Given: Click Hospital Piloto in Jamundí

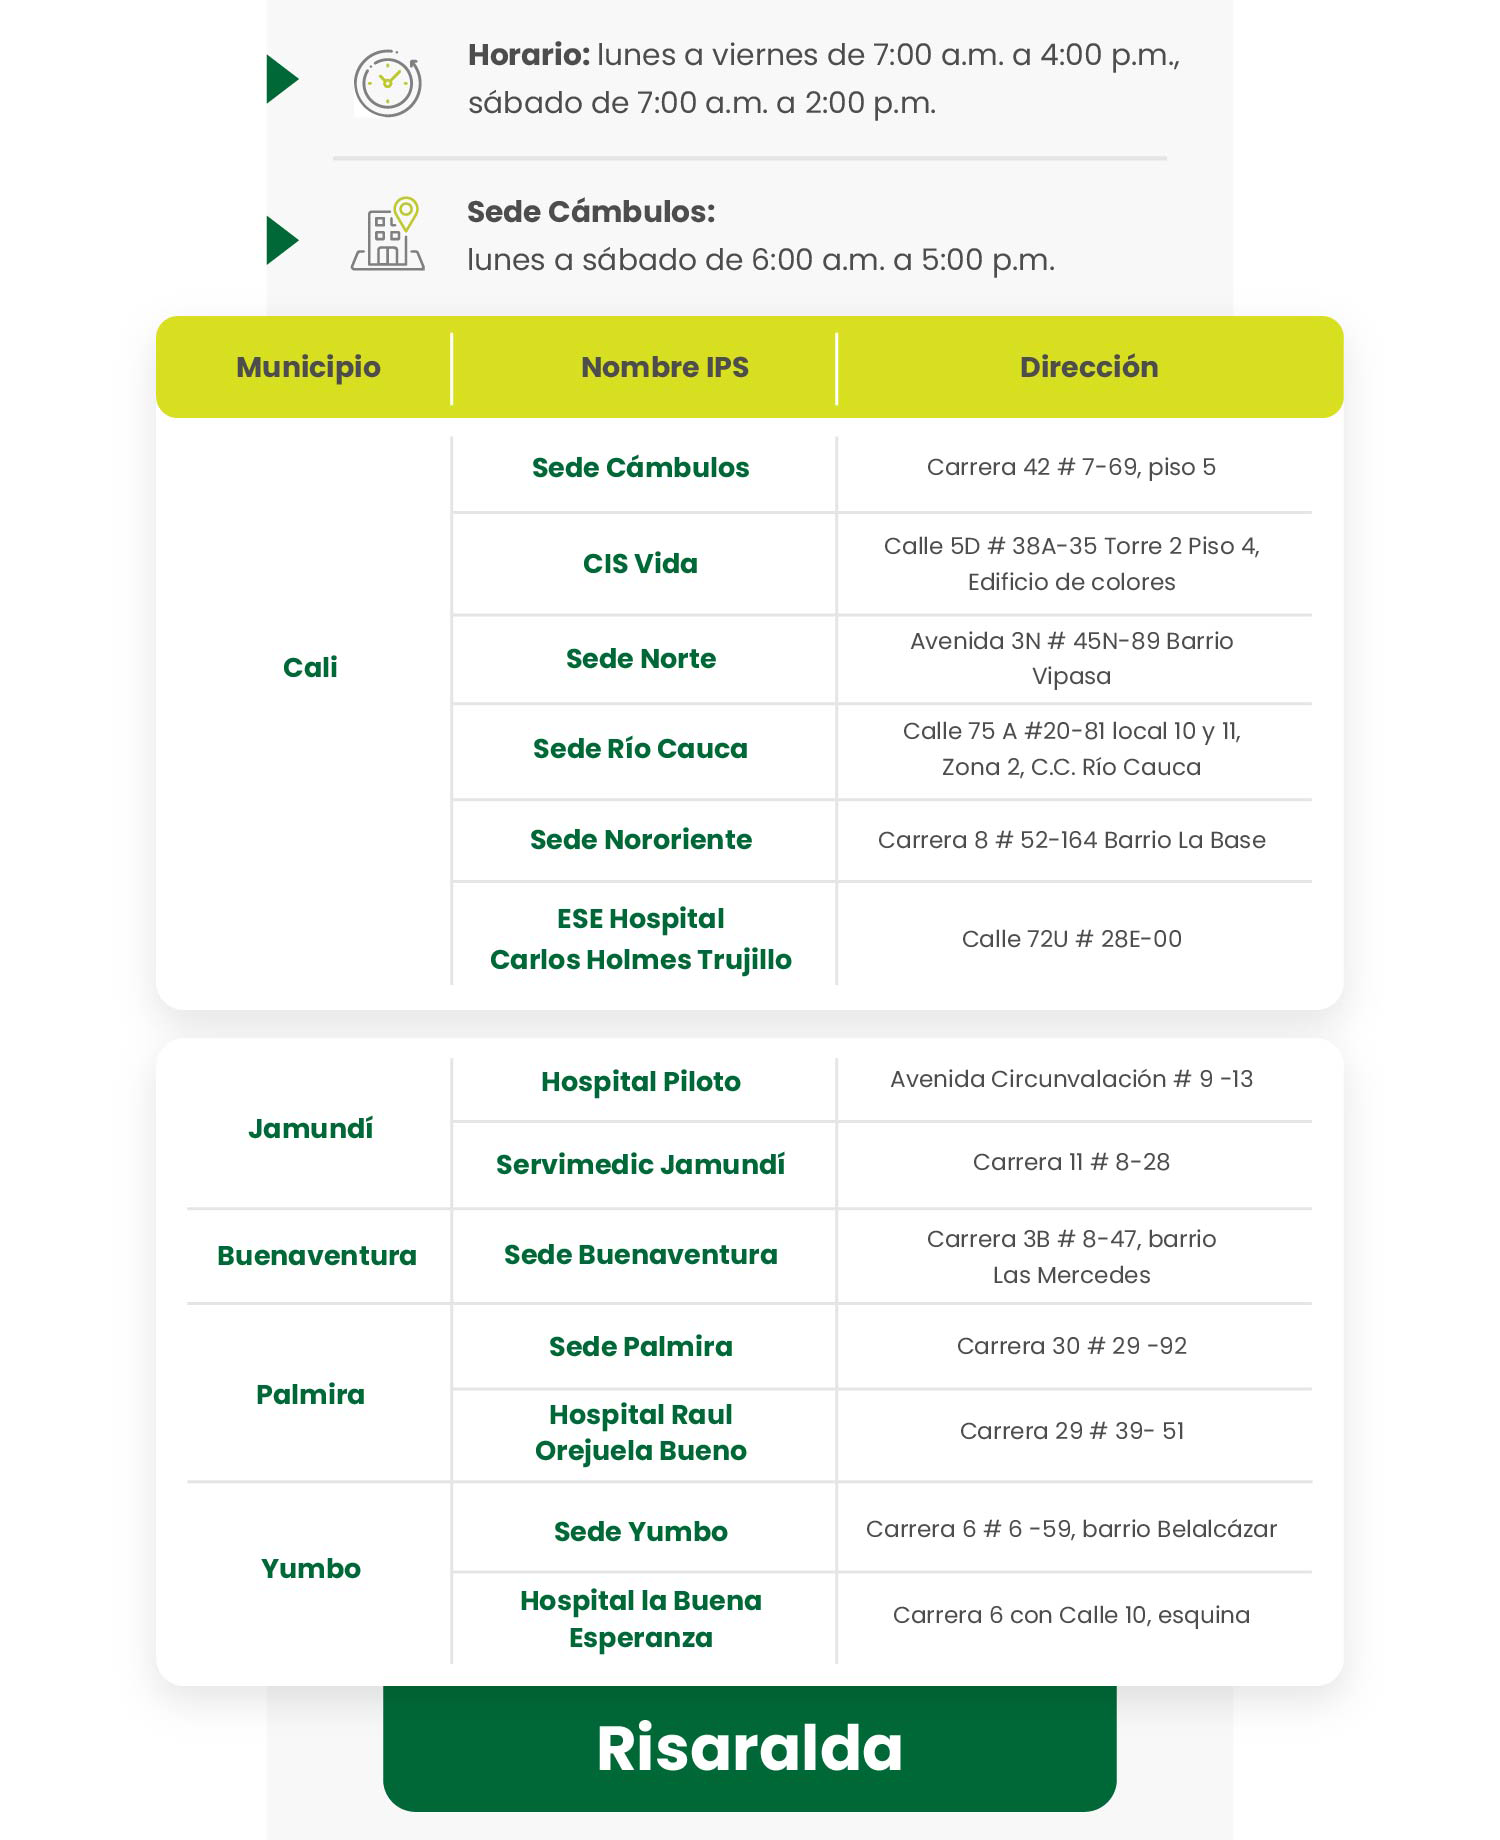Looking at the screenshot, I should point(640,1081).
